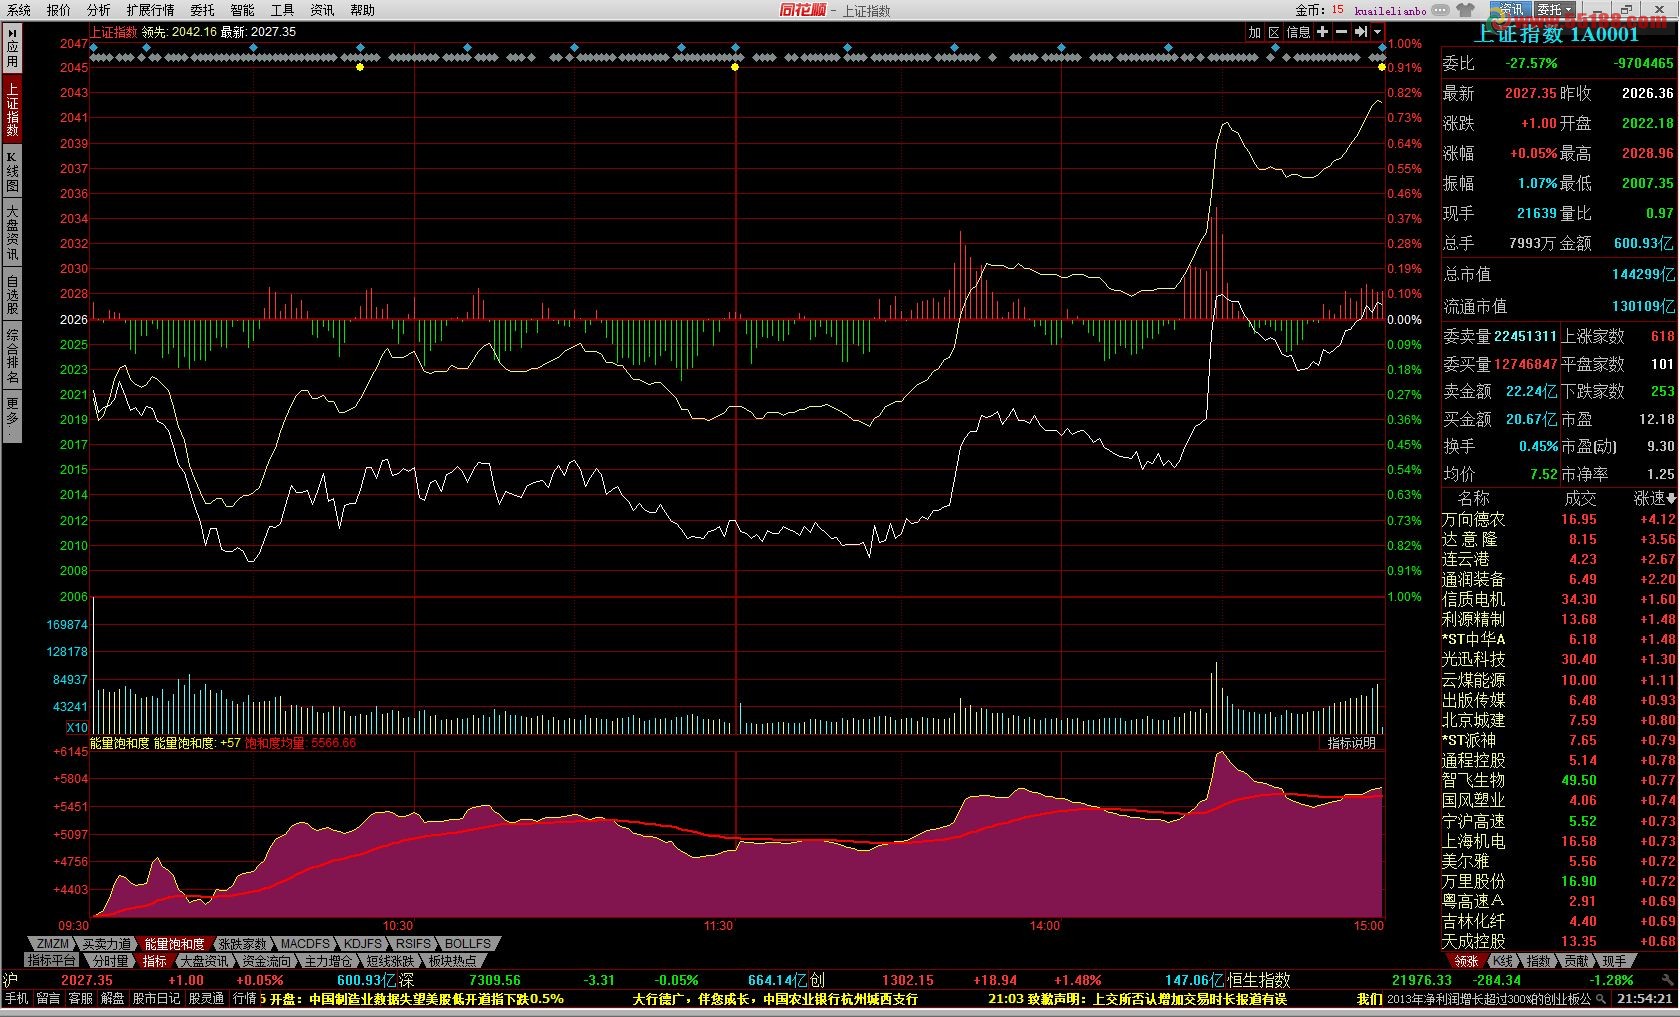Click the 信息 button on chart toolbar

point(1298,32)
